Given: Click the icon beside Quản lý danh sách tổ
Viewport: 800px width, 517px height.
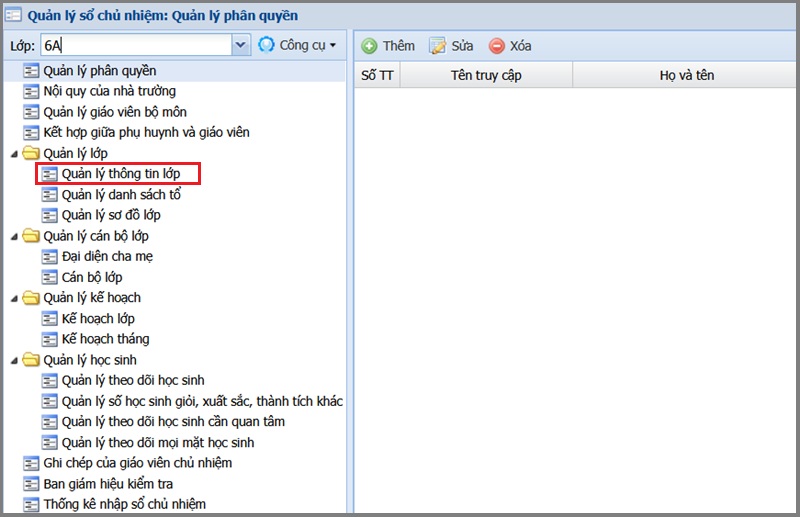Looking at the screenshot, I should click(x=49, y=194).
